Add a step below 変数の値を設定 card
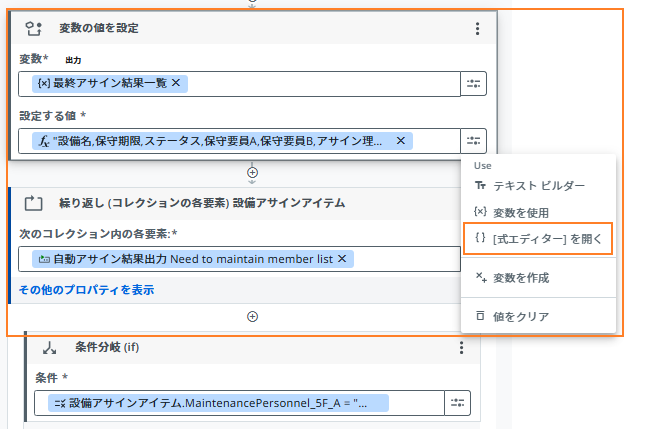Image resolution: width=652 pixels, height=429 pixels. click(252, 173)
